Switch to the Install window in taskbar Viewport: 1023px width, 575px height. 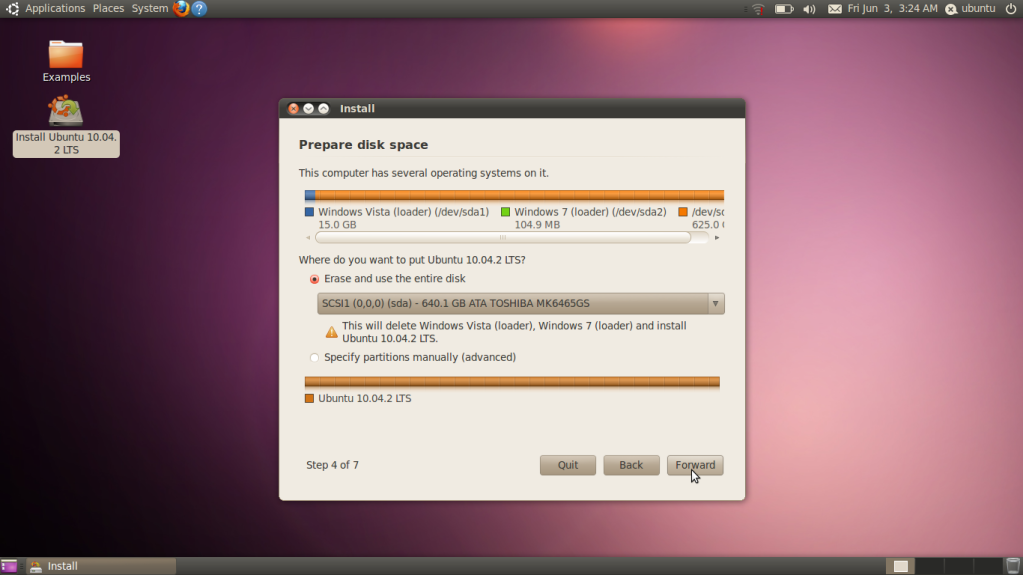coord(101,566)
